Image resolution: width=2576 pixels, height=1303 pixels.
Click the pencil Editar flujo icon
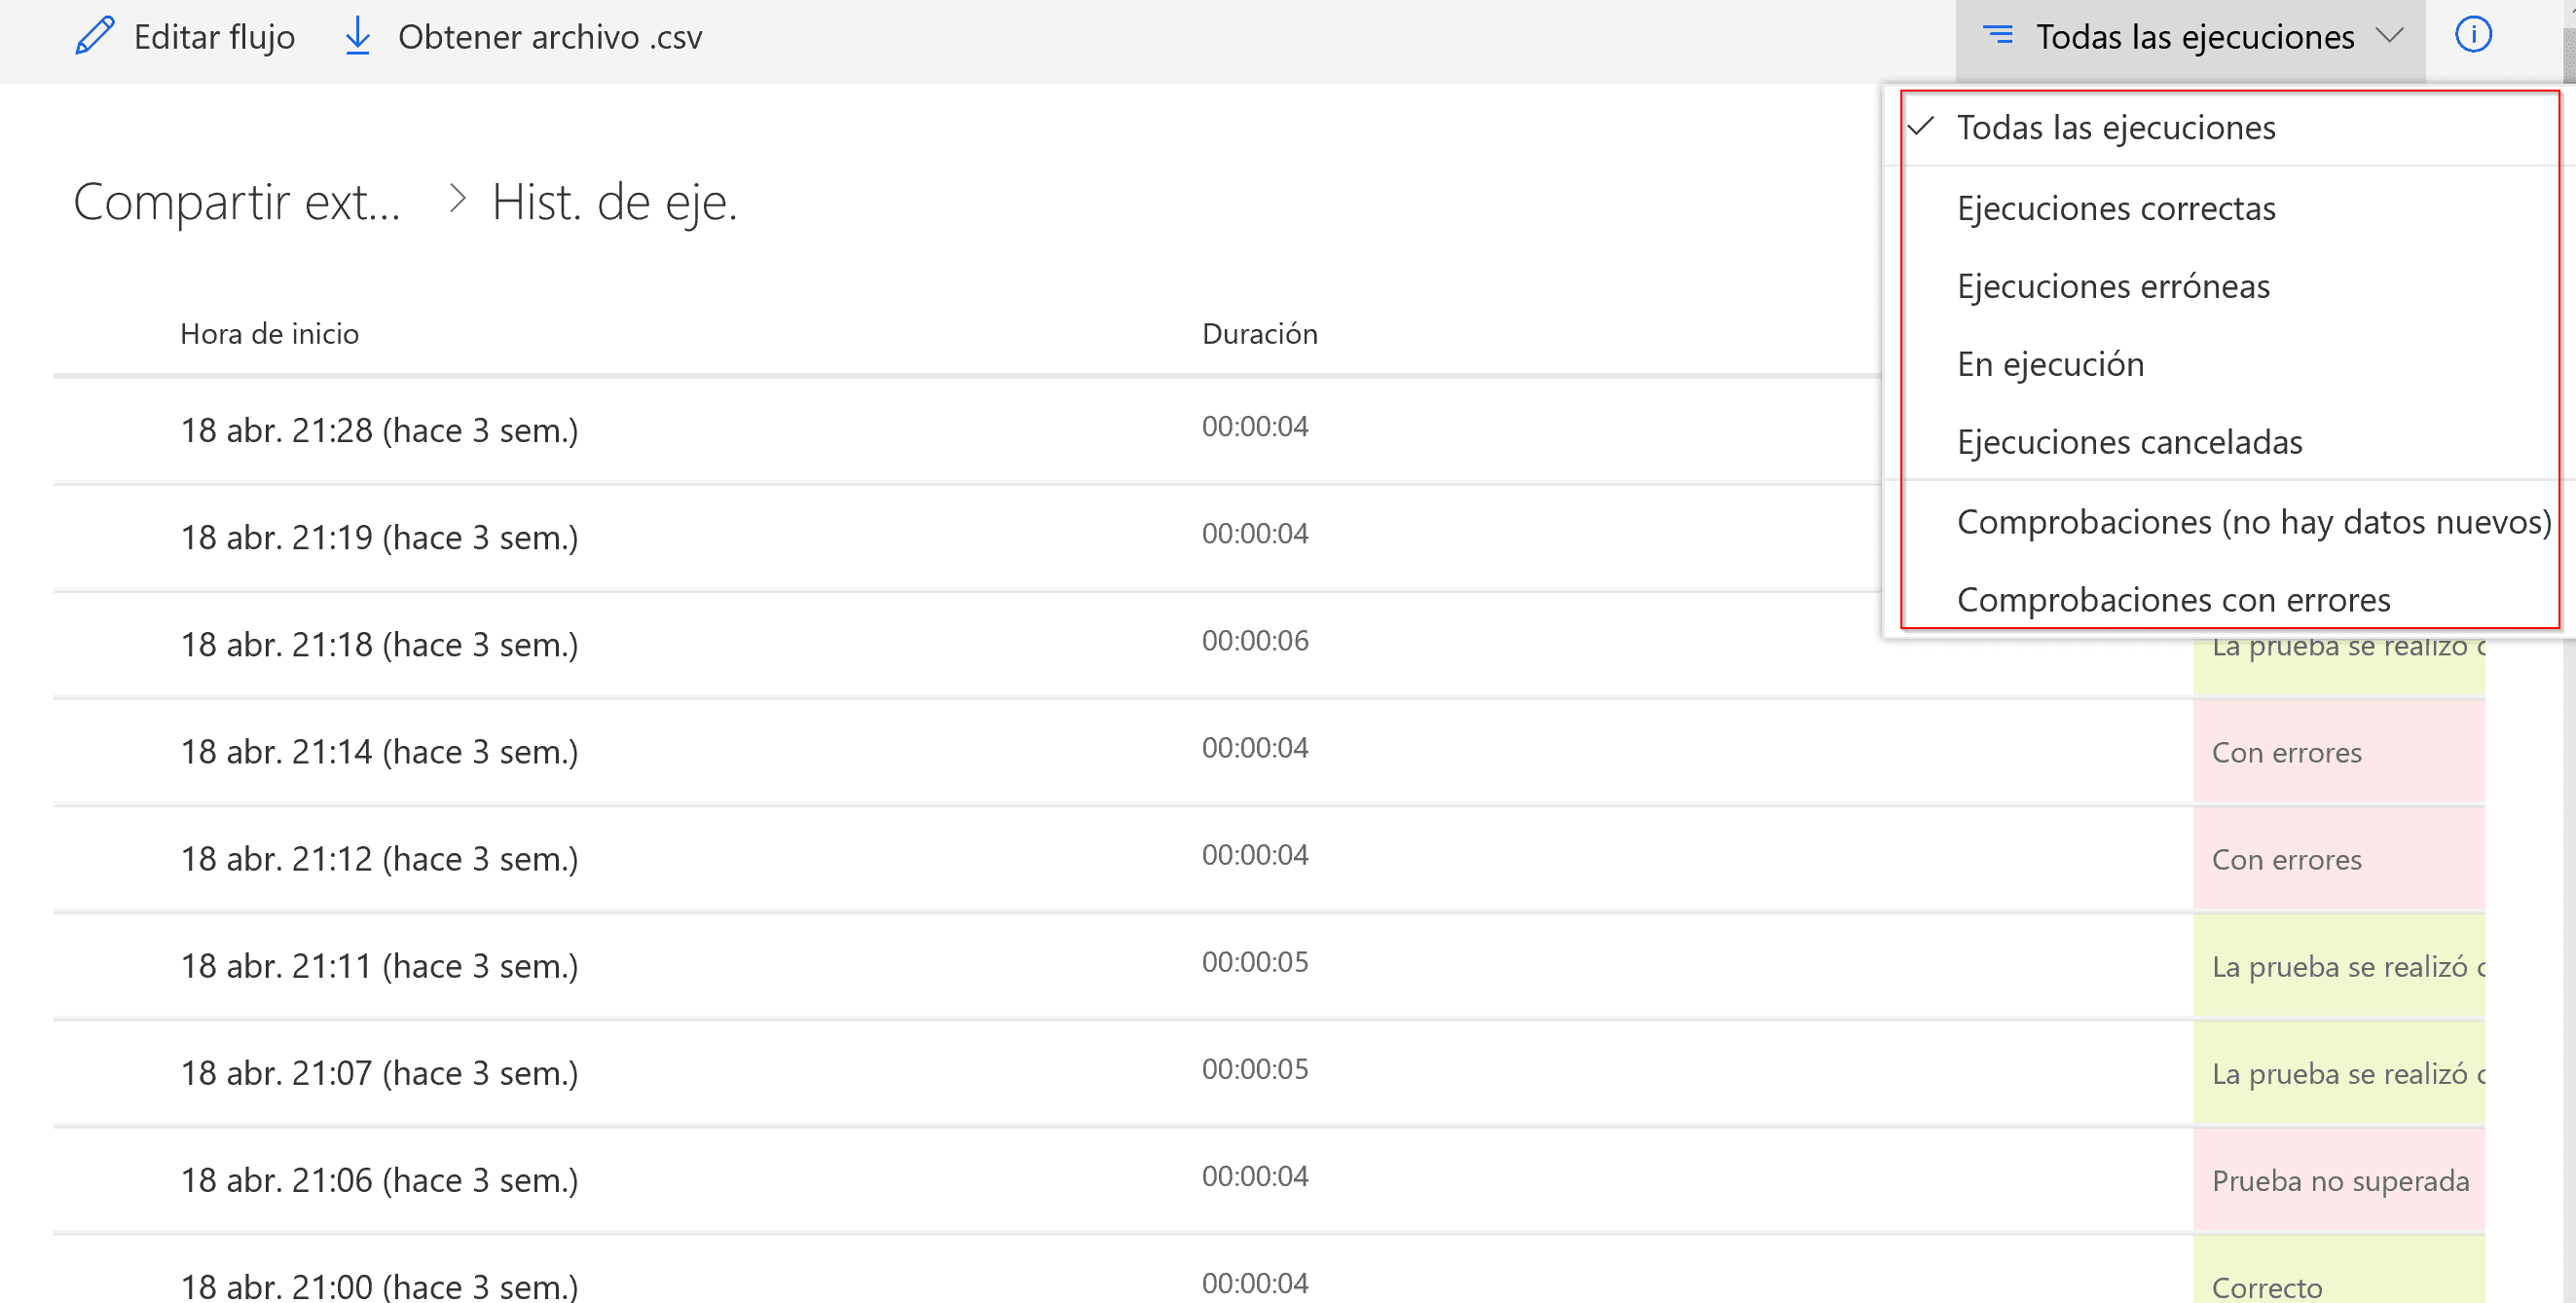95,36
